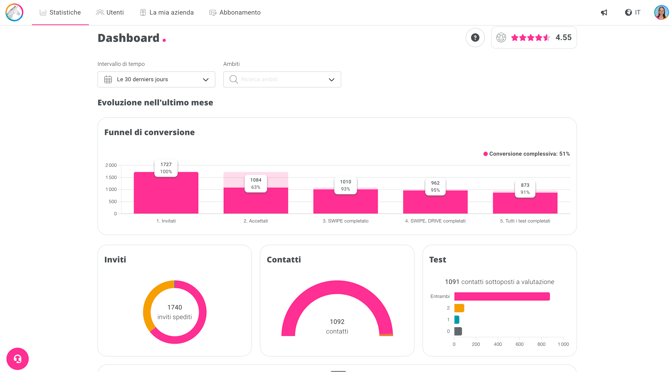Click the magnifier icon in Ambiti field
Image resolution: width=670 pixels, height=372 pixels.
(233, 79)
